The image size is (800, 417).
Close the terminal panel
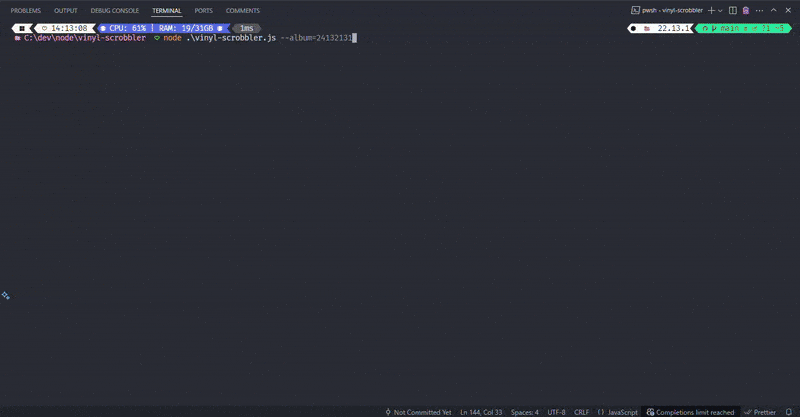(788, 10)
